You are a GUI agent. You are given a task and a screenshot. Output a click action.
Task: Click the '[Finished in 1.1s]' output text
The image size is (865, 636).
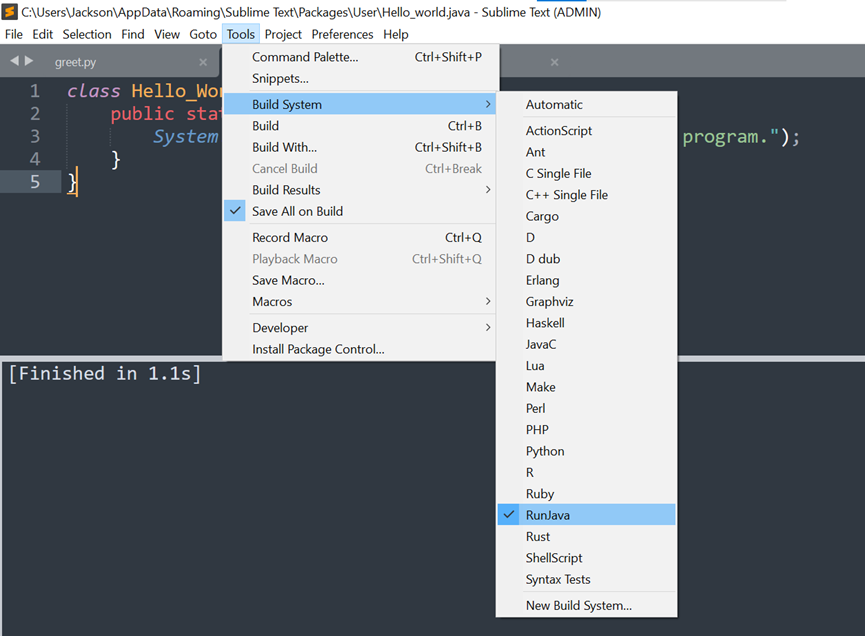click(x=105, y=374)
